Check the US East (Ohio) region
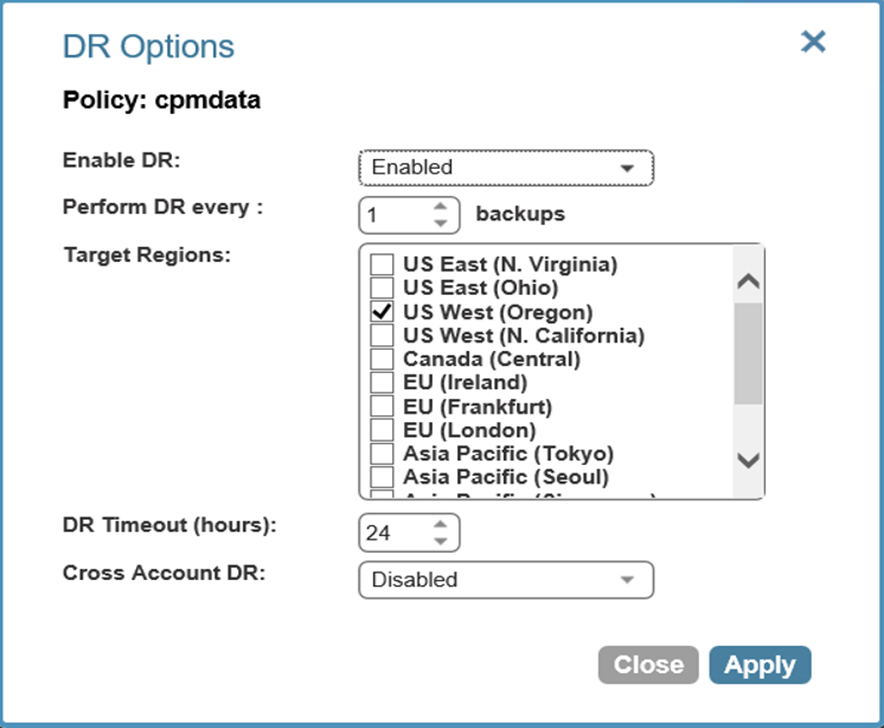Image resolution: width=884 pixels, height=728 pixels. point(382,288)
